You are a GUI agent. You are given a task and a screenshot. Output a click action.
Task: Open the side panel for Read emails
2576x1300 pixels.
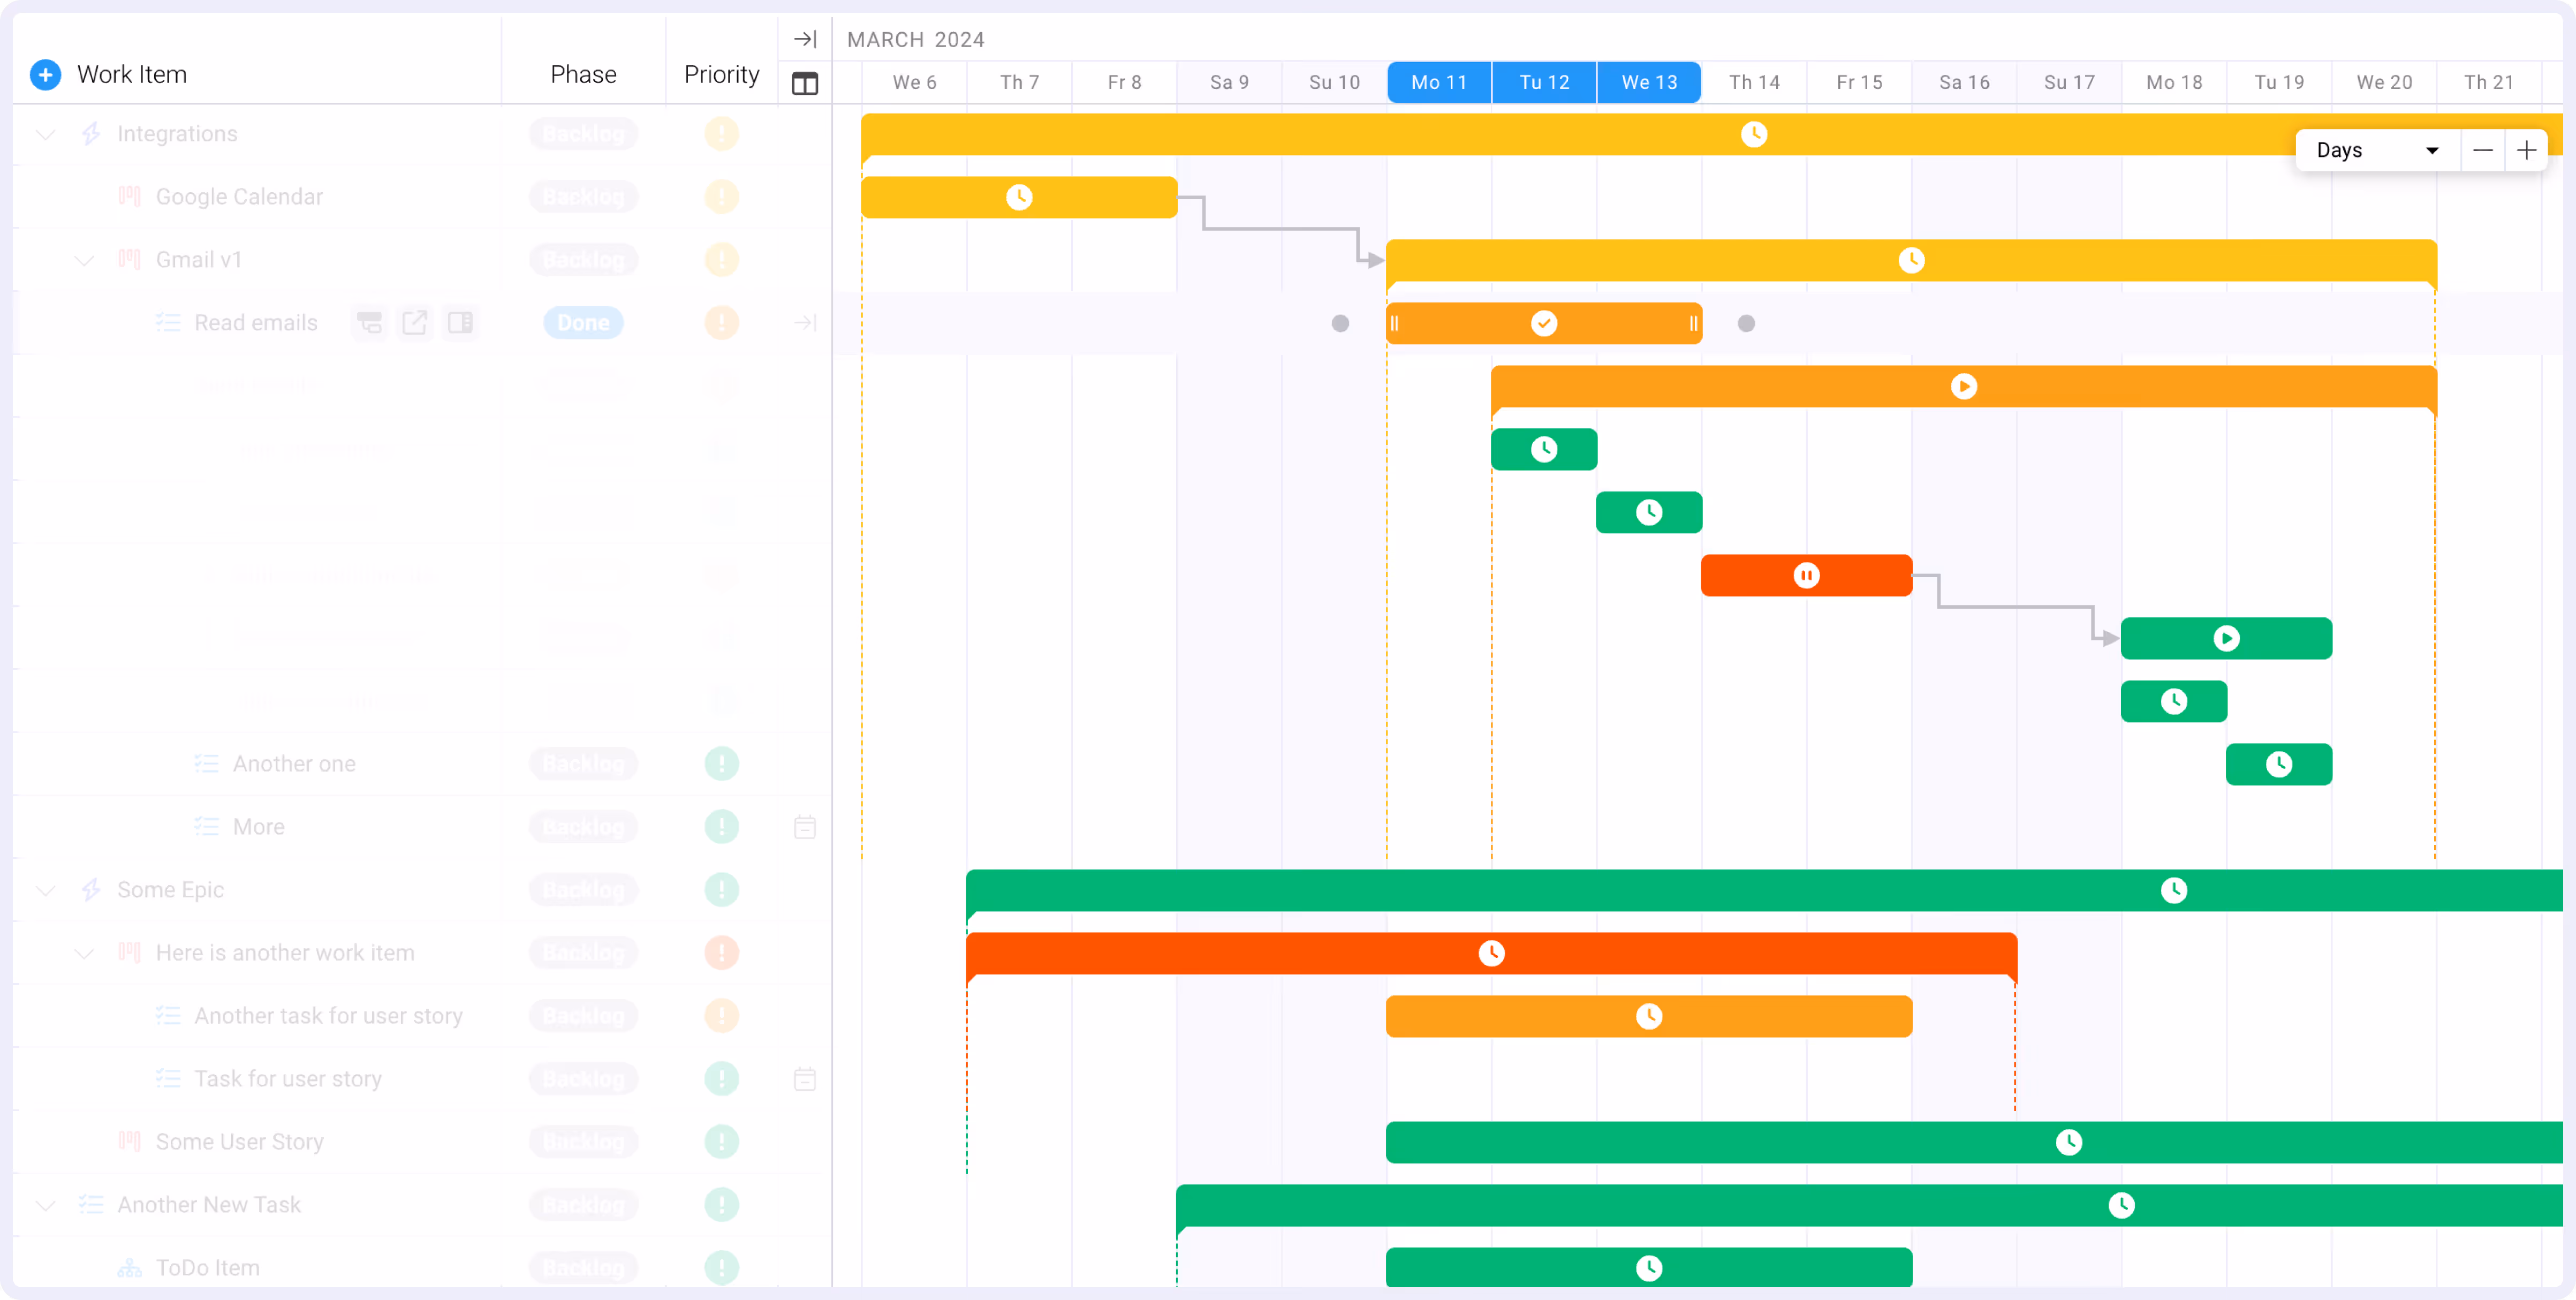[x=460, y=322]
